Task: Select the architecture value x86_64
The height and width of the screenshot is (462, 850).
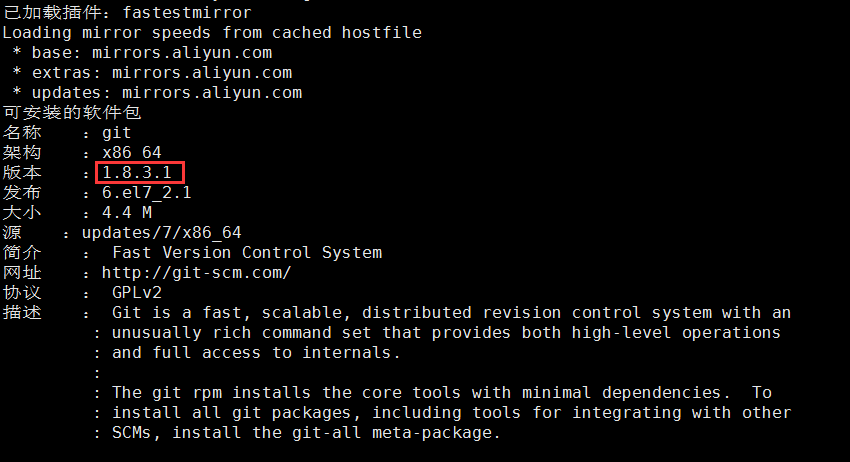Action: pyautogui.click(x=132, y=152)
